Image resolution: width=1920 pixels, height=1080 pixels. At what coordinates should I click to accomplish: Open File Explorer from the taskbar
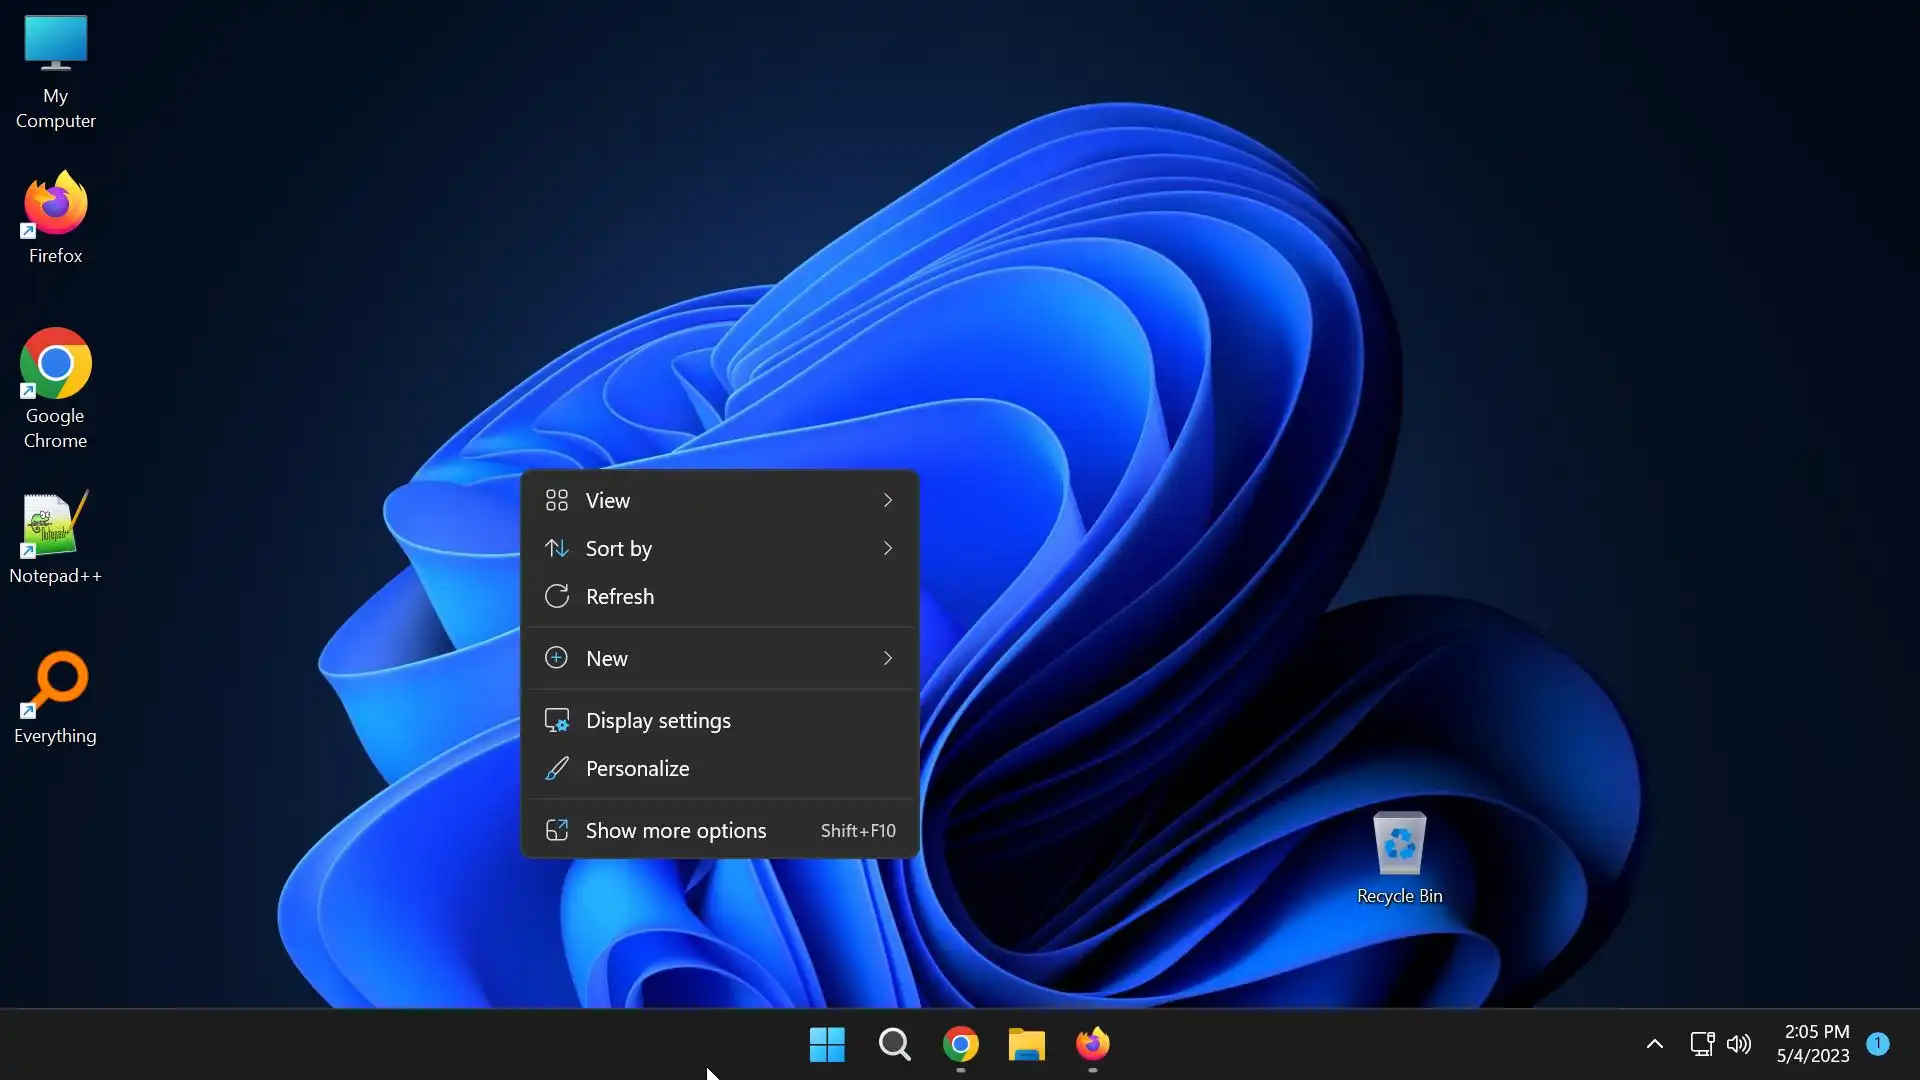point(1026,1044)
